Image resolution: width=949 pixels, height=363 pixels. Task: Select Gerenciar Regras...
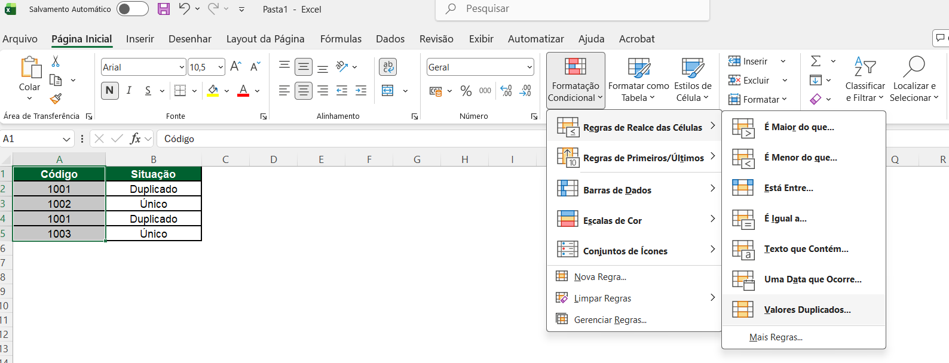(x=634, y=319)
